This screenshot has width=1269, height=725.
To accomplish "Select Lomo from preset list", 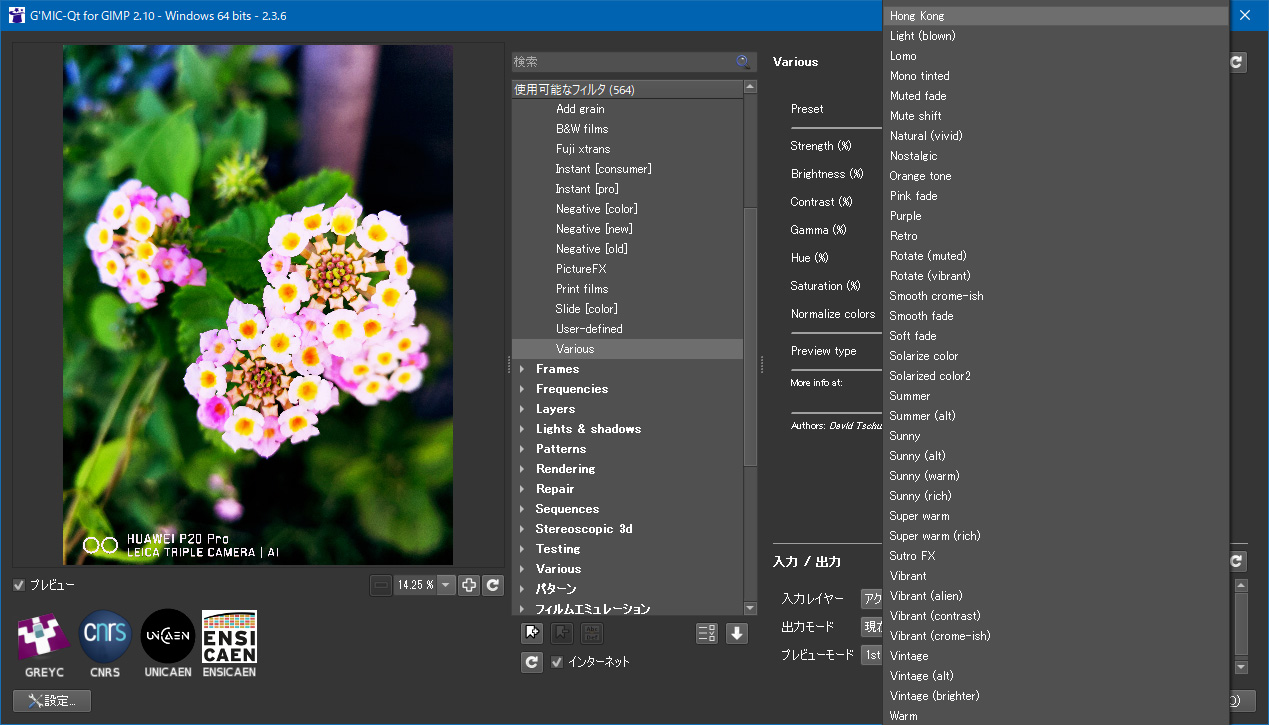I will click(x=1056, y=56).
